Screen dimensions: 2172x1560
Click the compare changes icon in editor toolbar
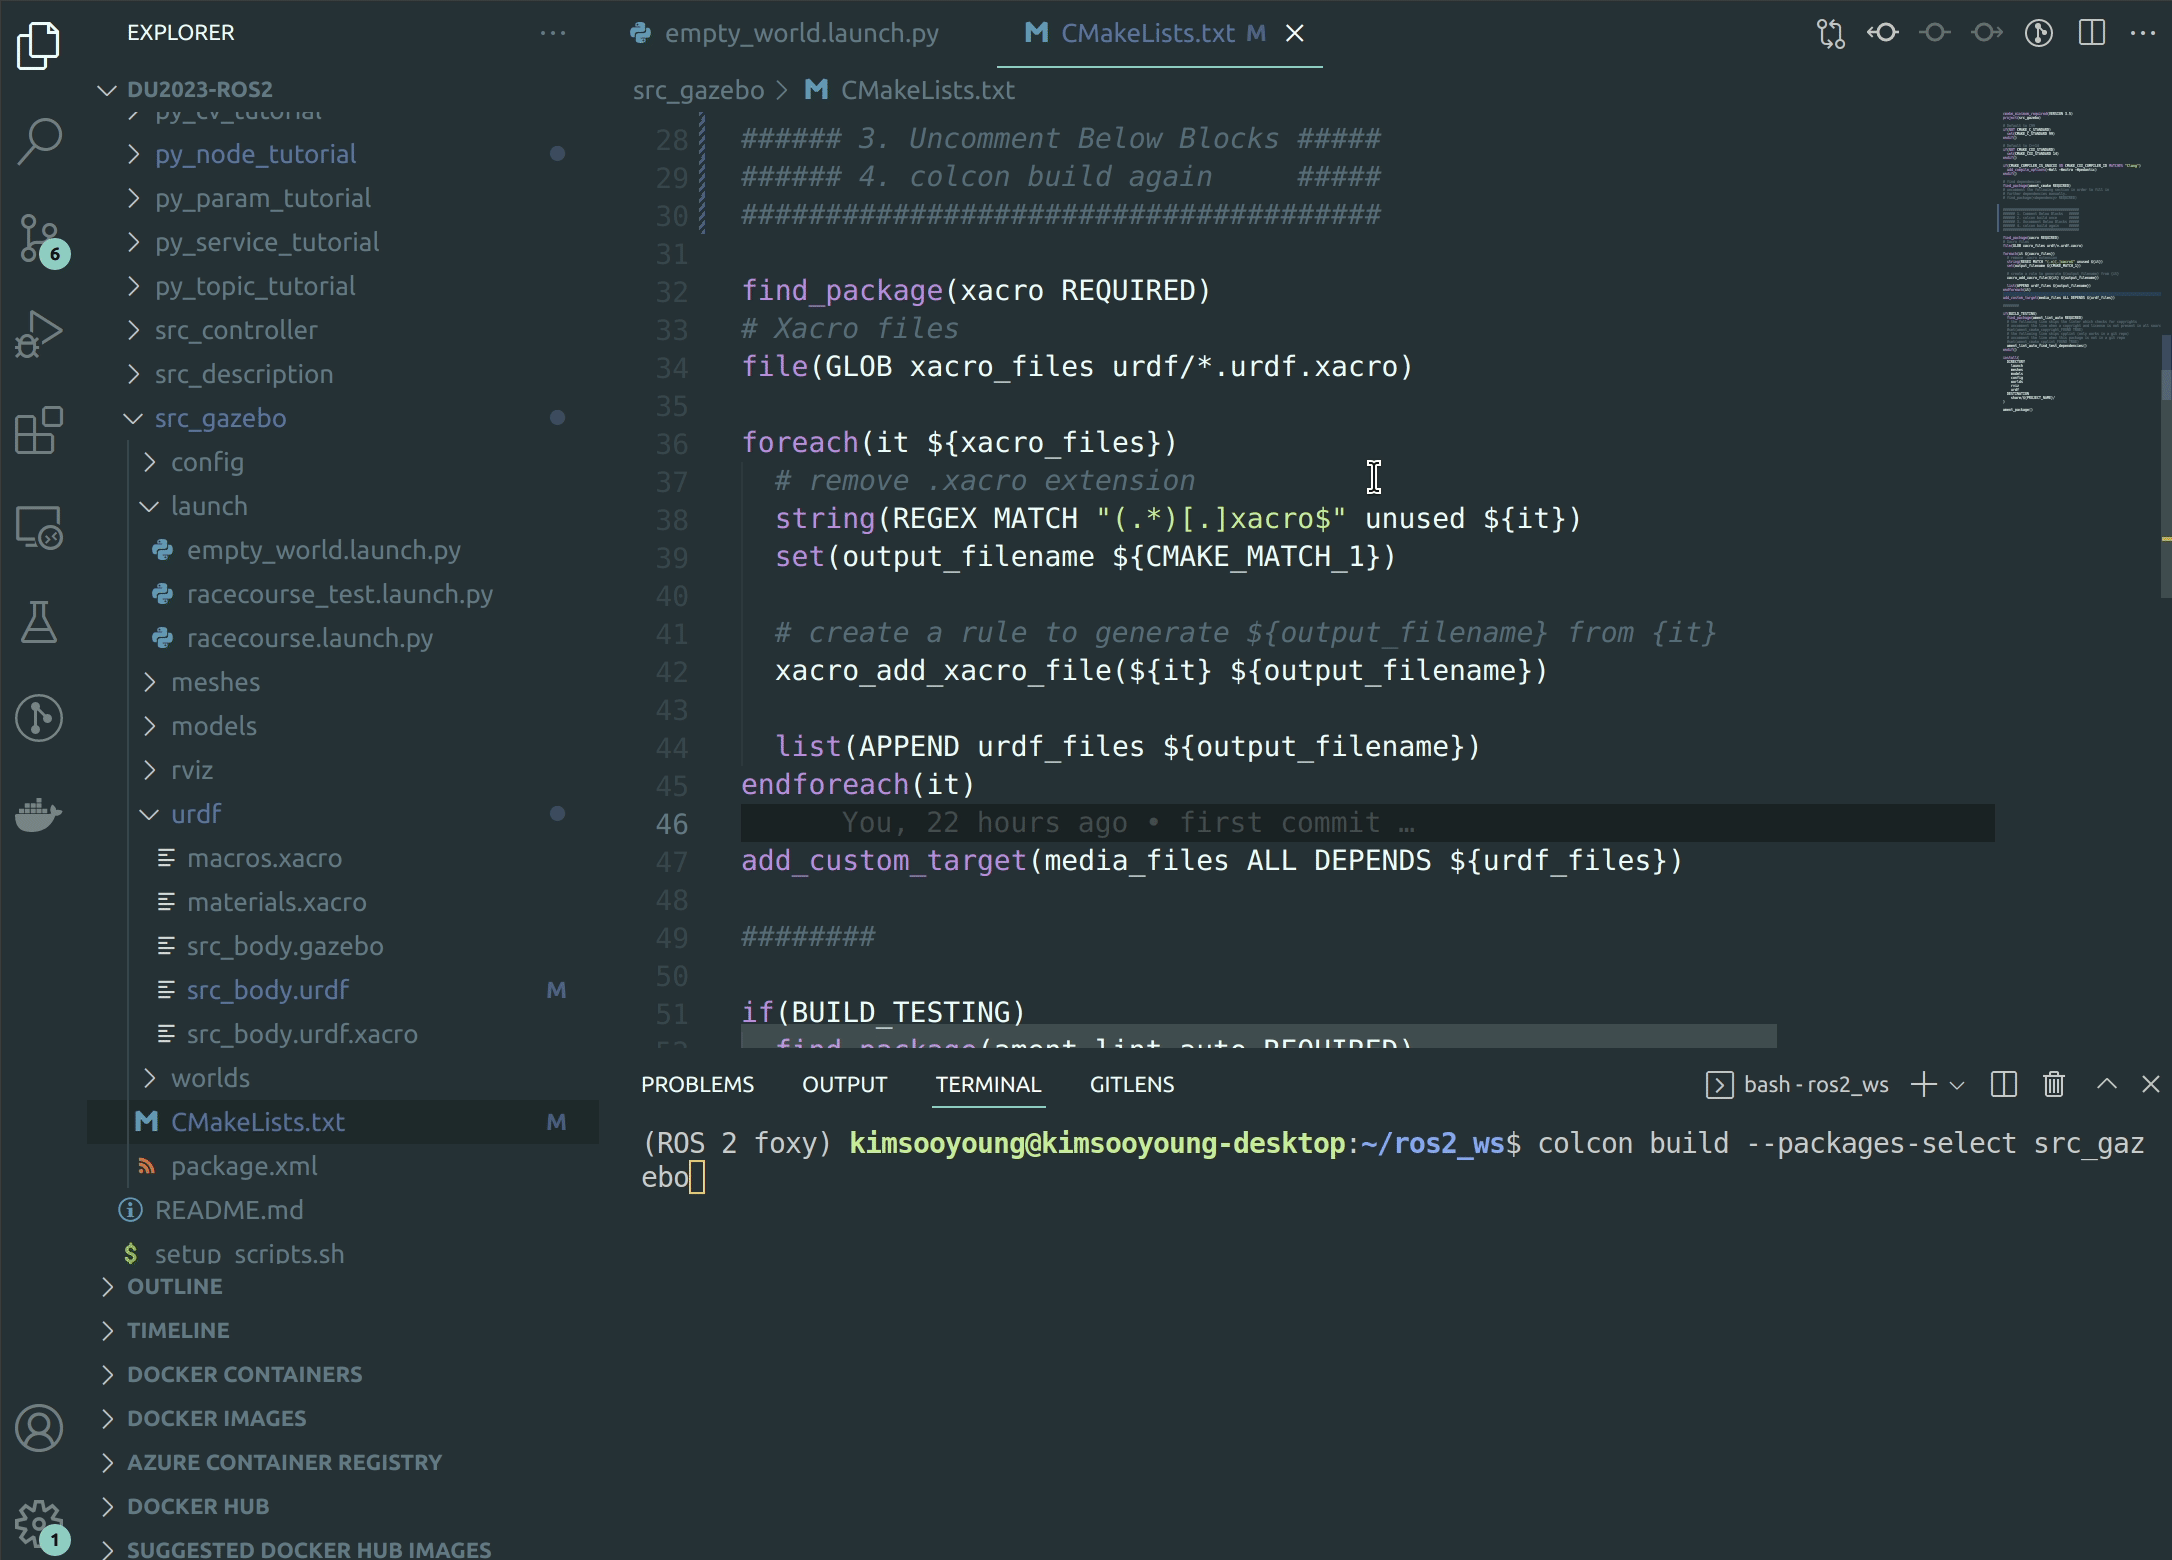click(1831, 34)
